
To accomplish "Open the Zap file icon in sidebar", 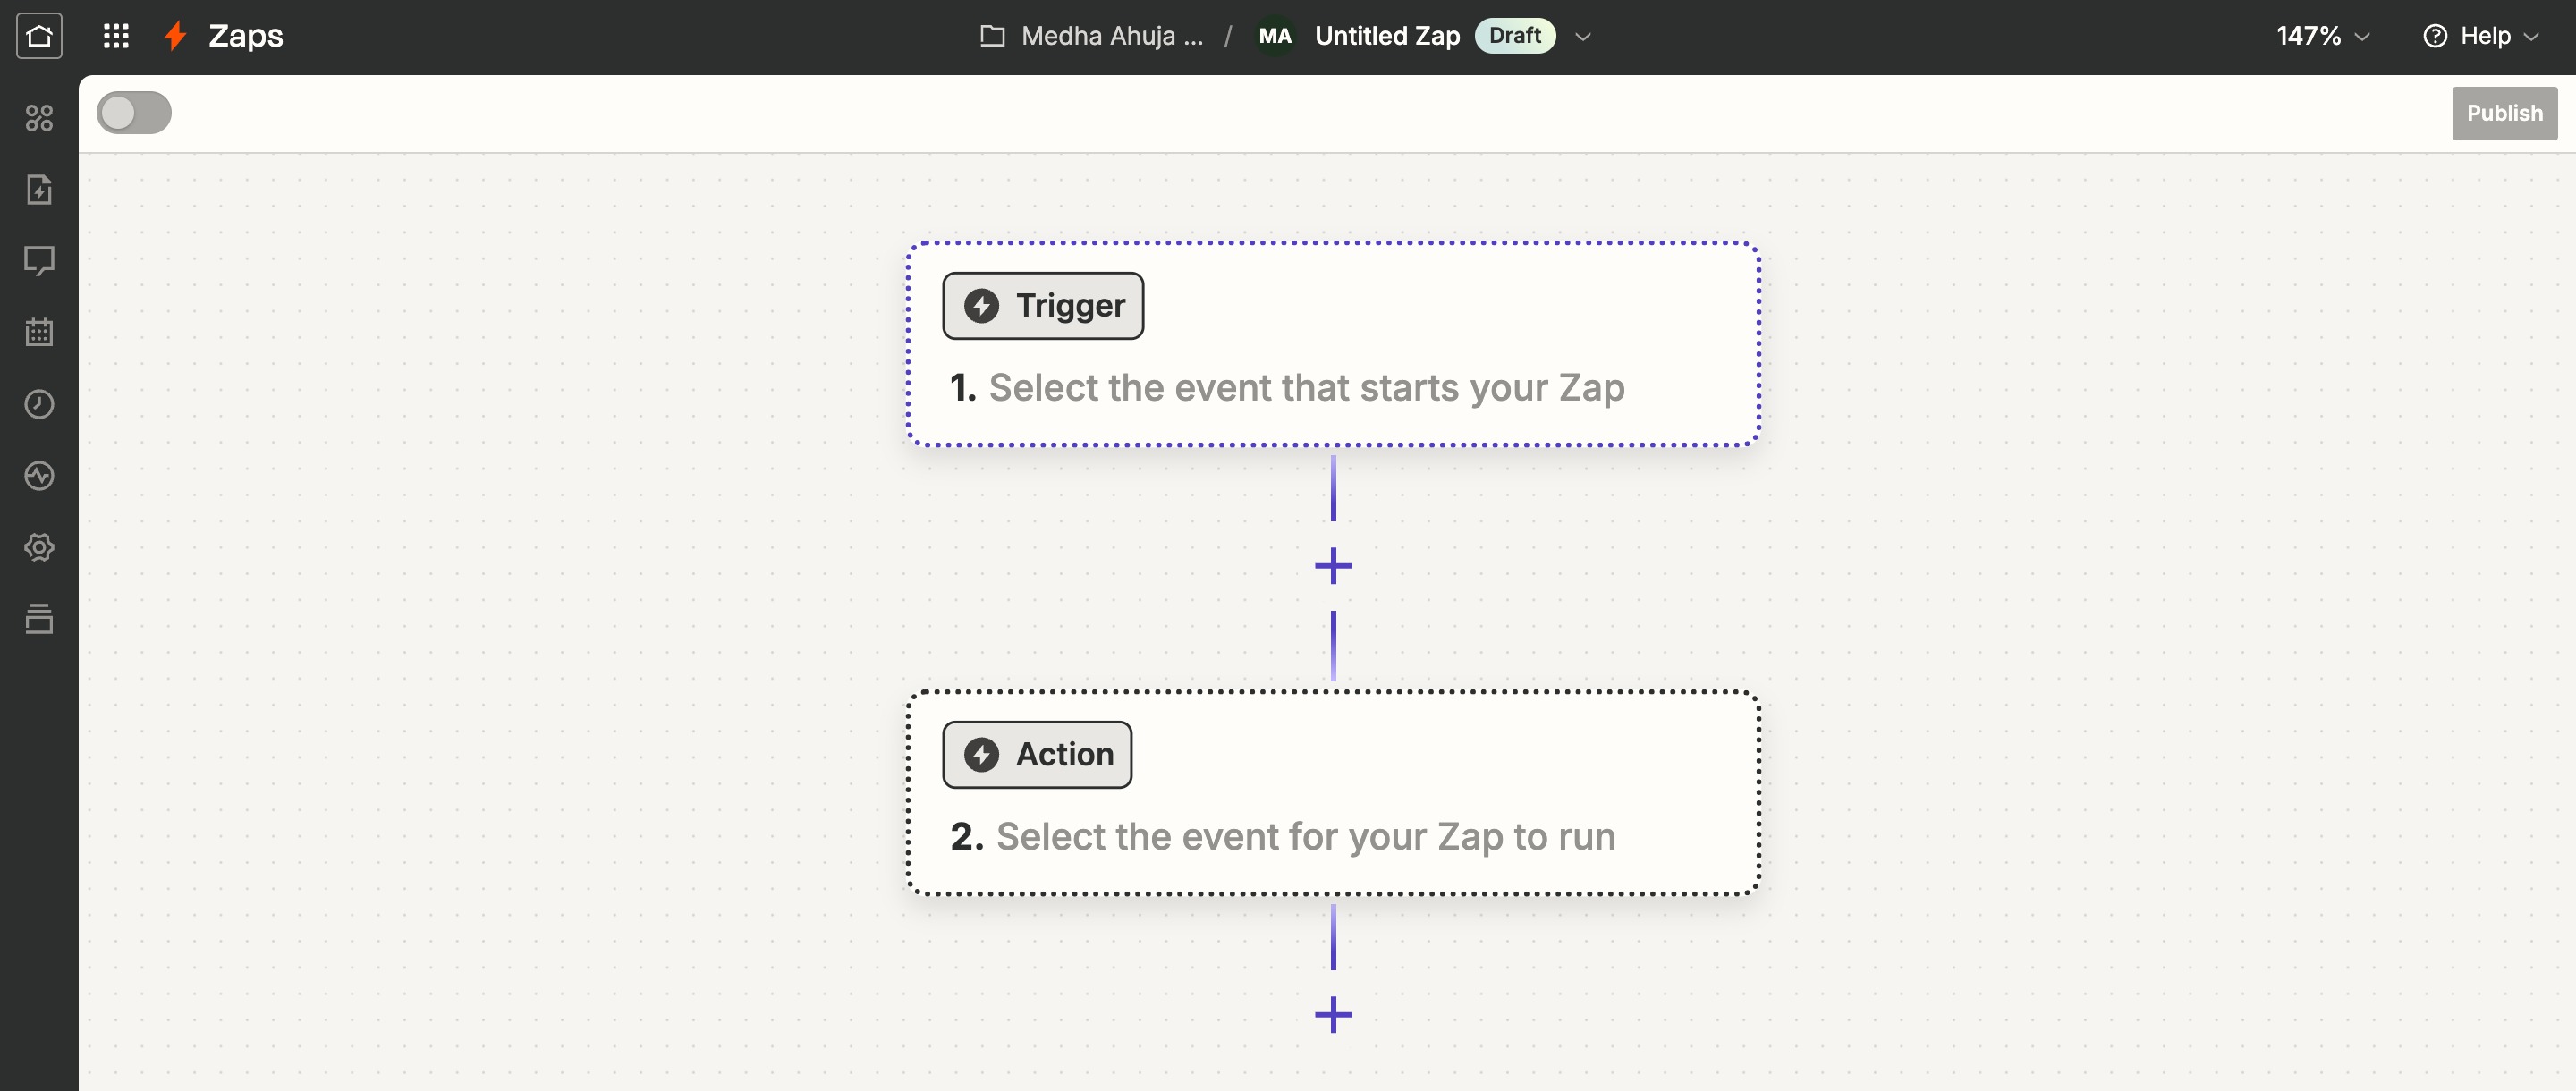I will point(39,189).
